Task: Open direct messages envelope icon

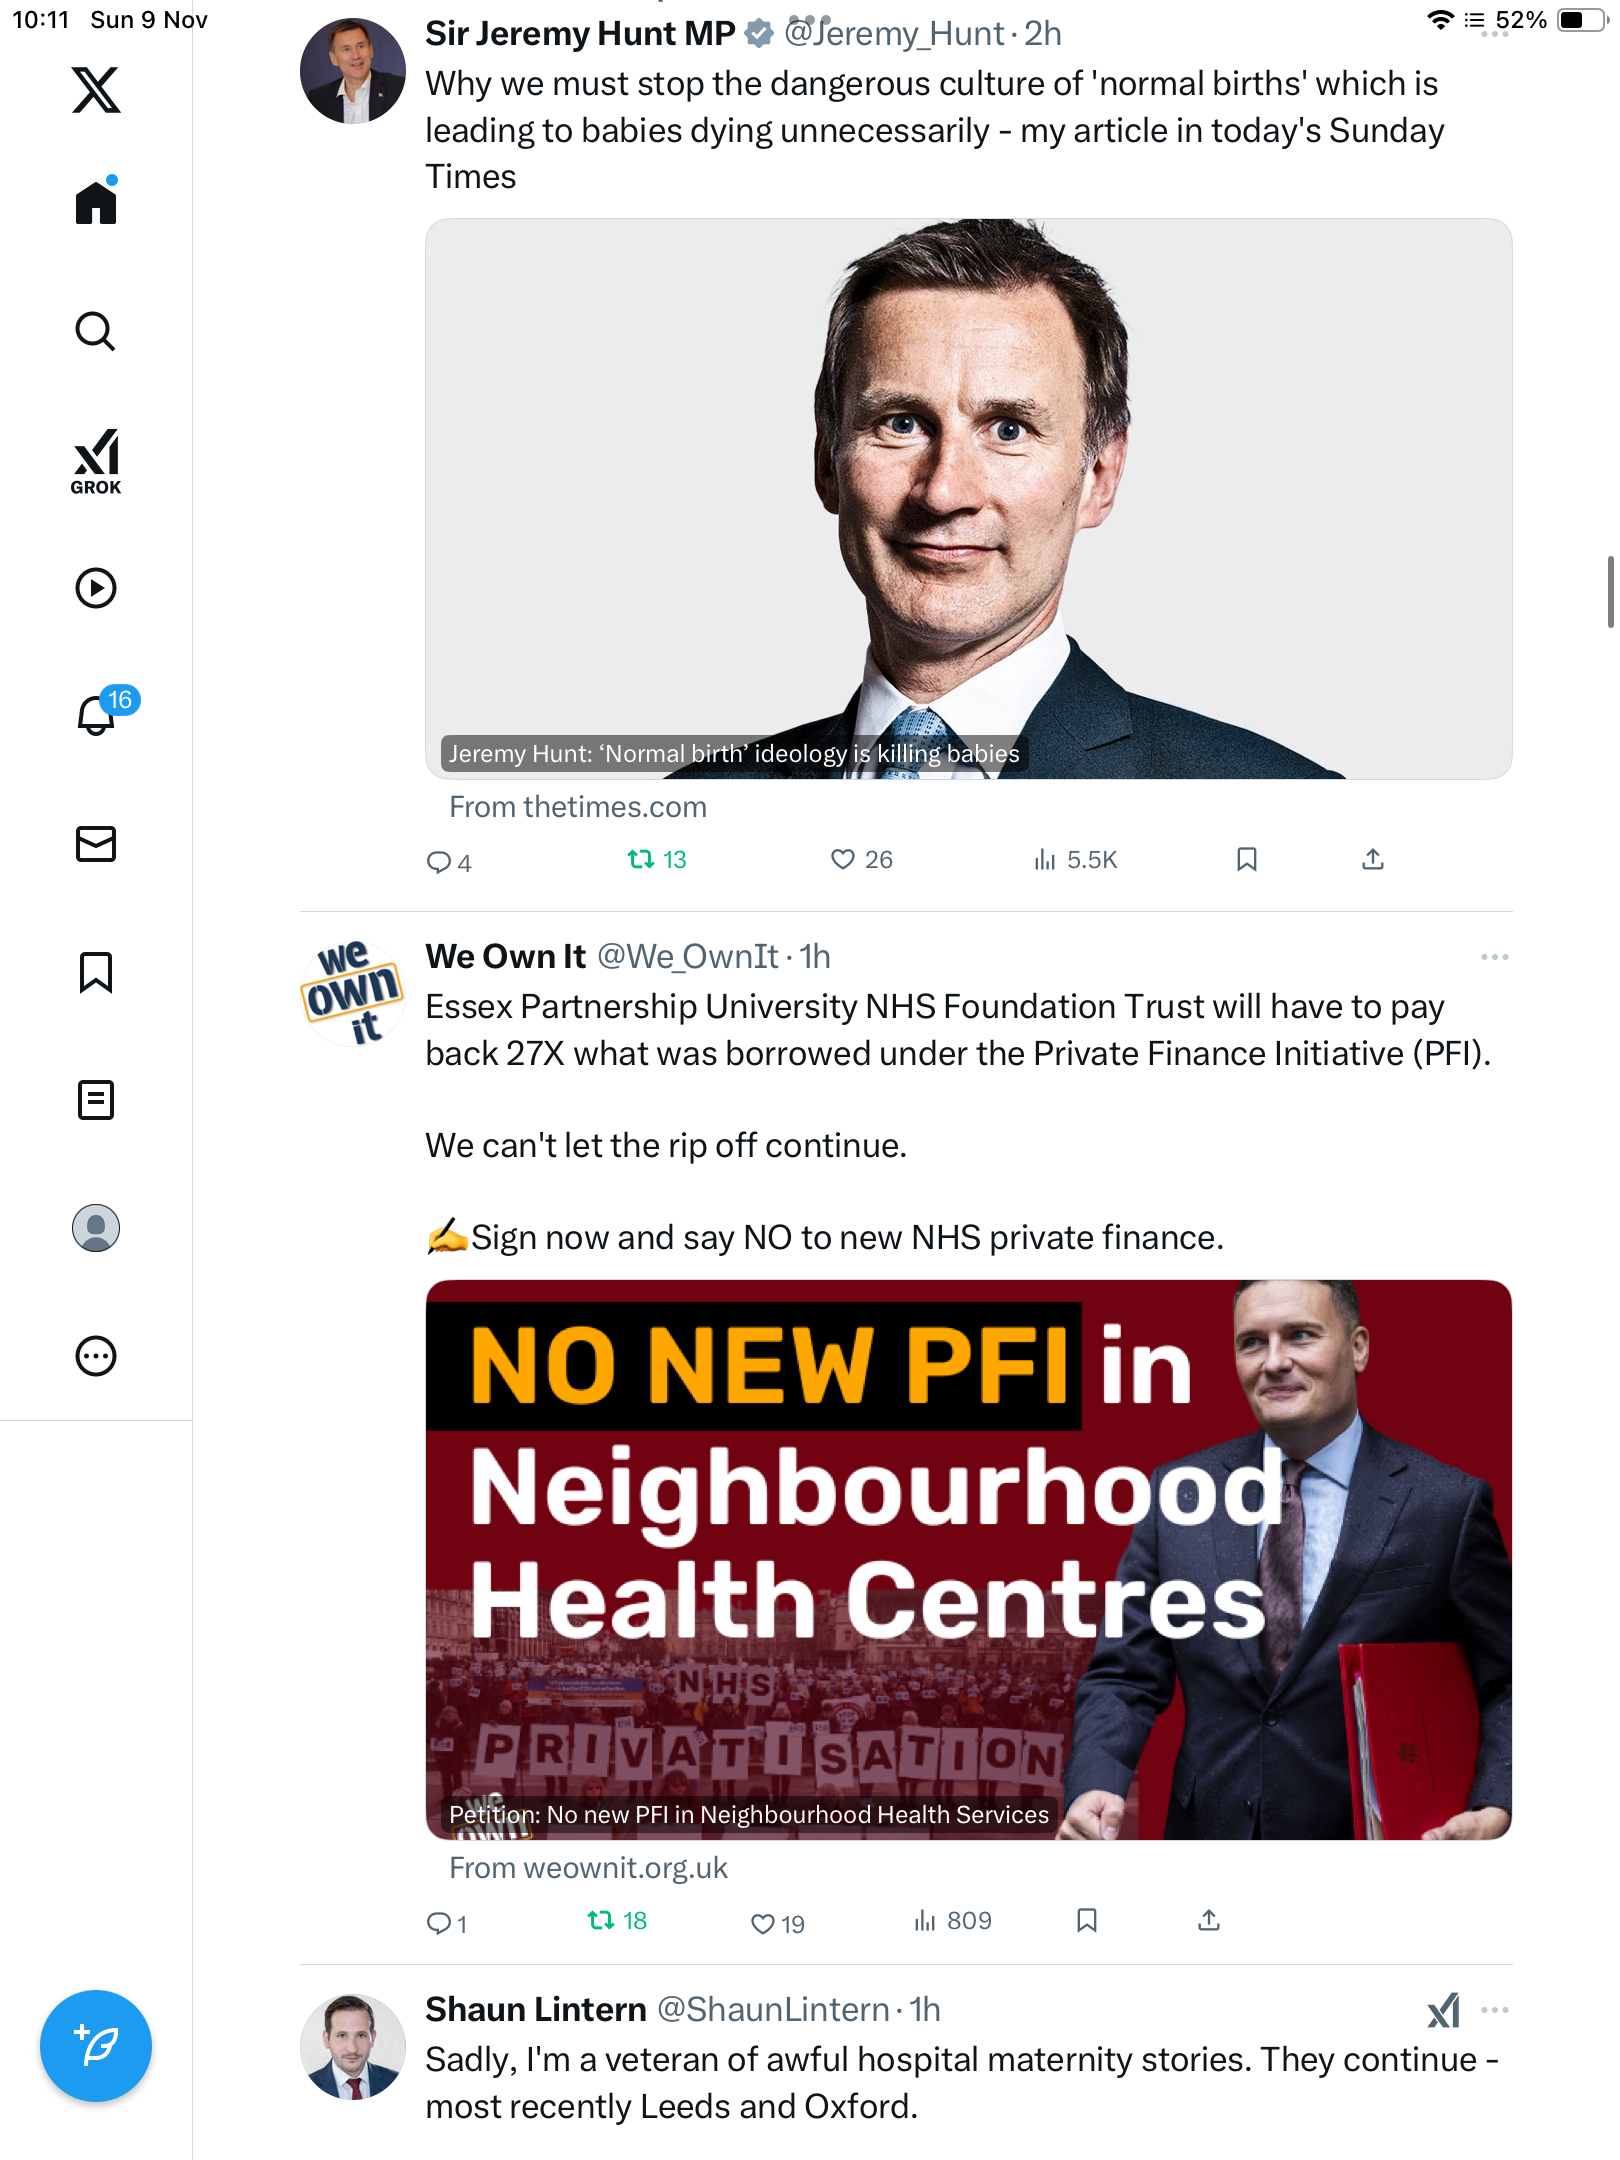Action: click(x=96, y=844)
